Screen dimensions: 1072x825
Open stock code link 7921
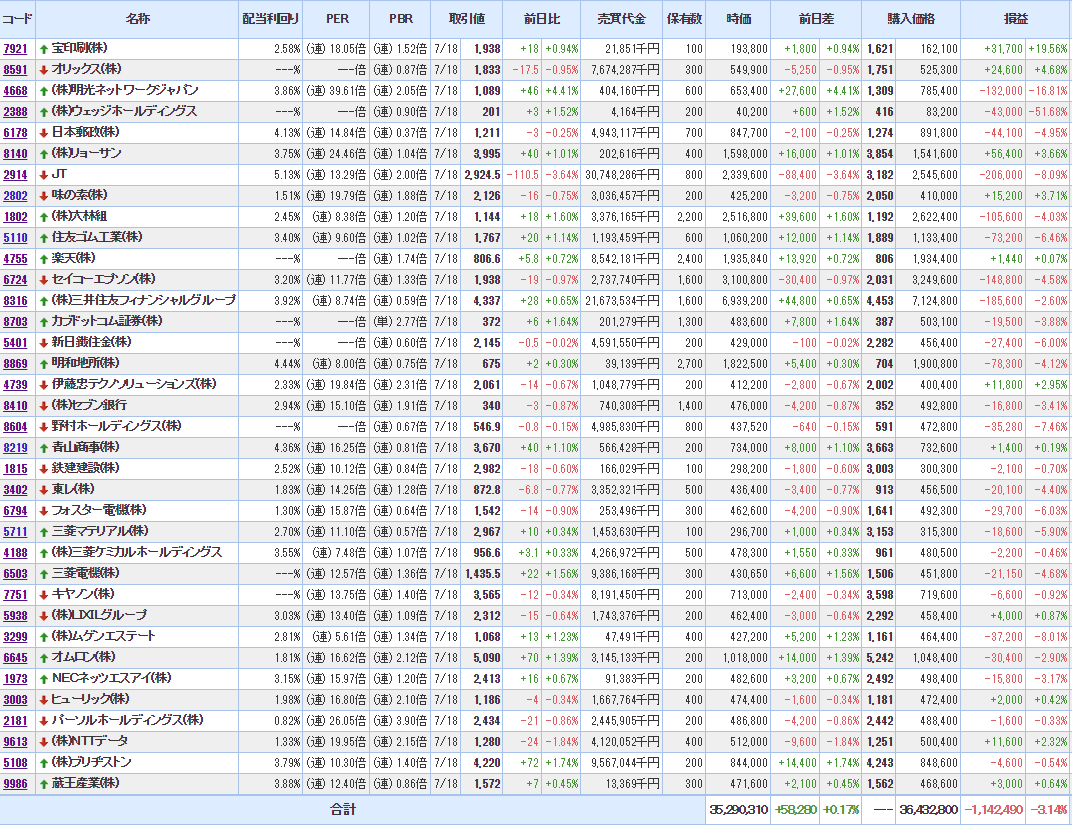point(16,48)
